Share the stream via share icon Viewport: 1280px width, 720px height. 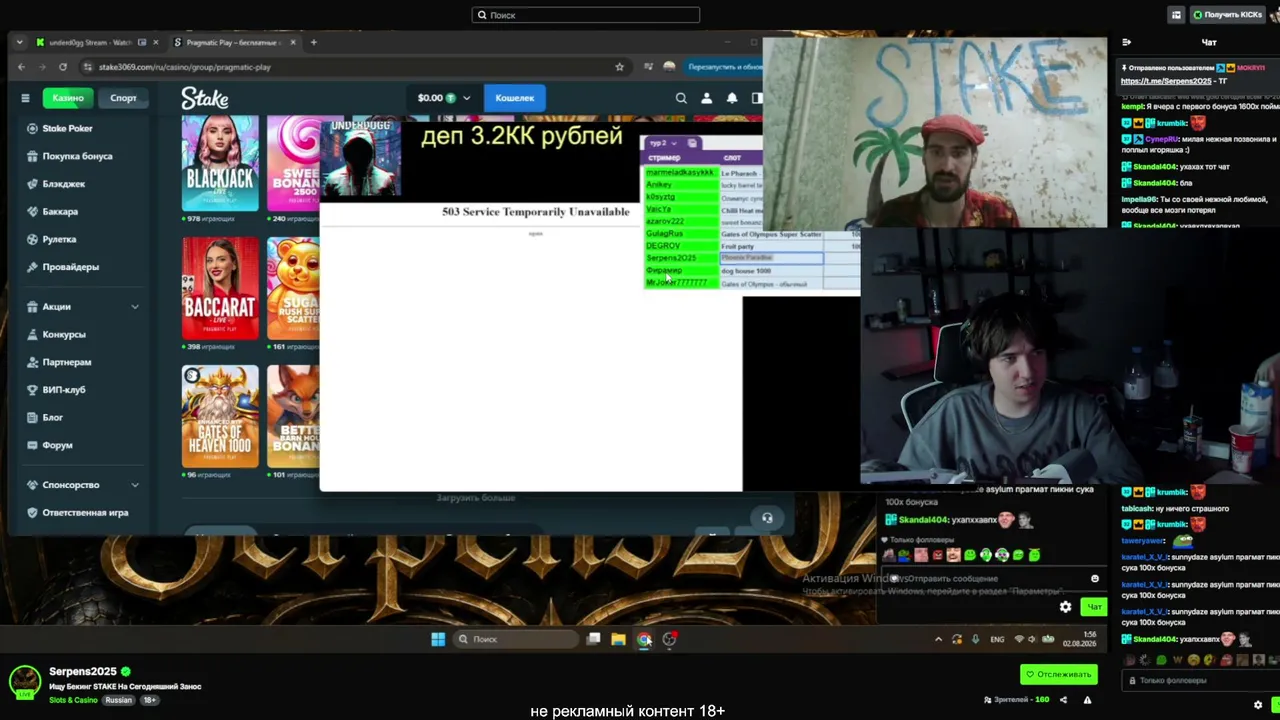click(x=1063, y=700)
